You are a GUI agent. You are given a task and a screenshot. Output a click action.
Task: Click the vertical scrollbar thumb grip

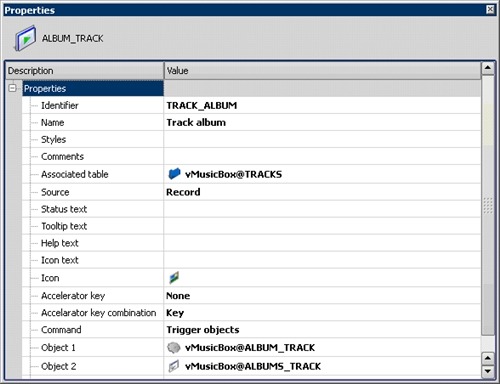(x=488, y=205)
